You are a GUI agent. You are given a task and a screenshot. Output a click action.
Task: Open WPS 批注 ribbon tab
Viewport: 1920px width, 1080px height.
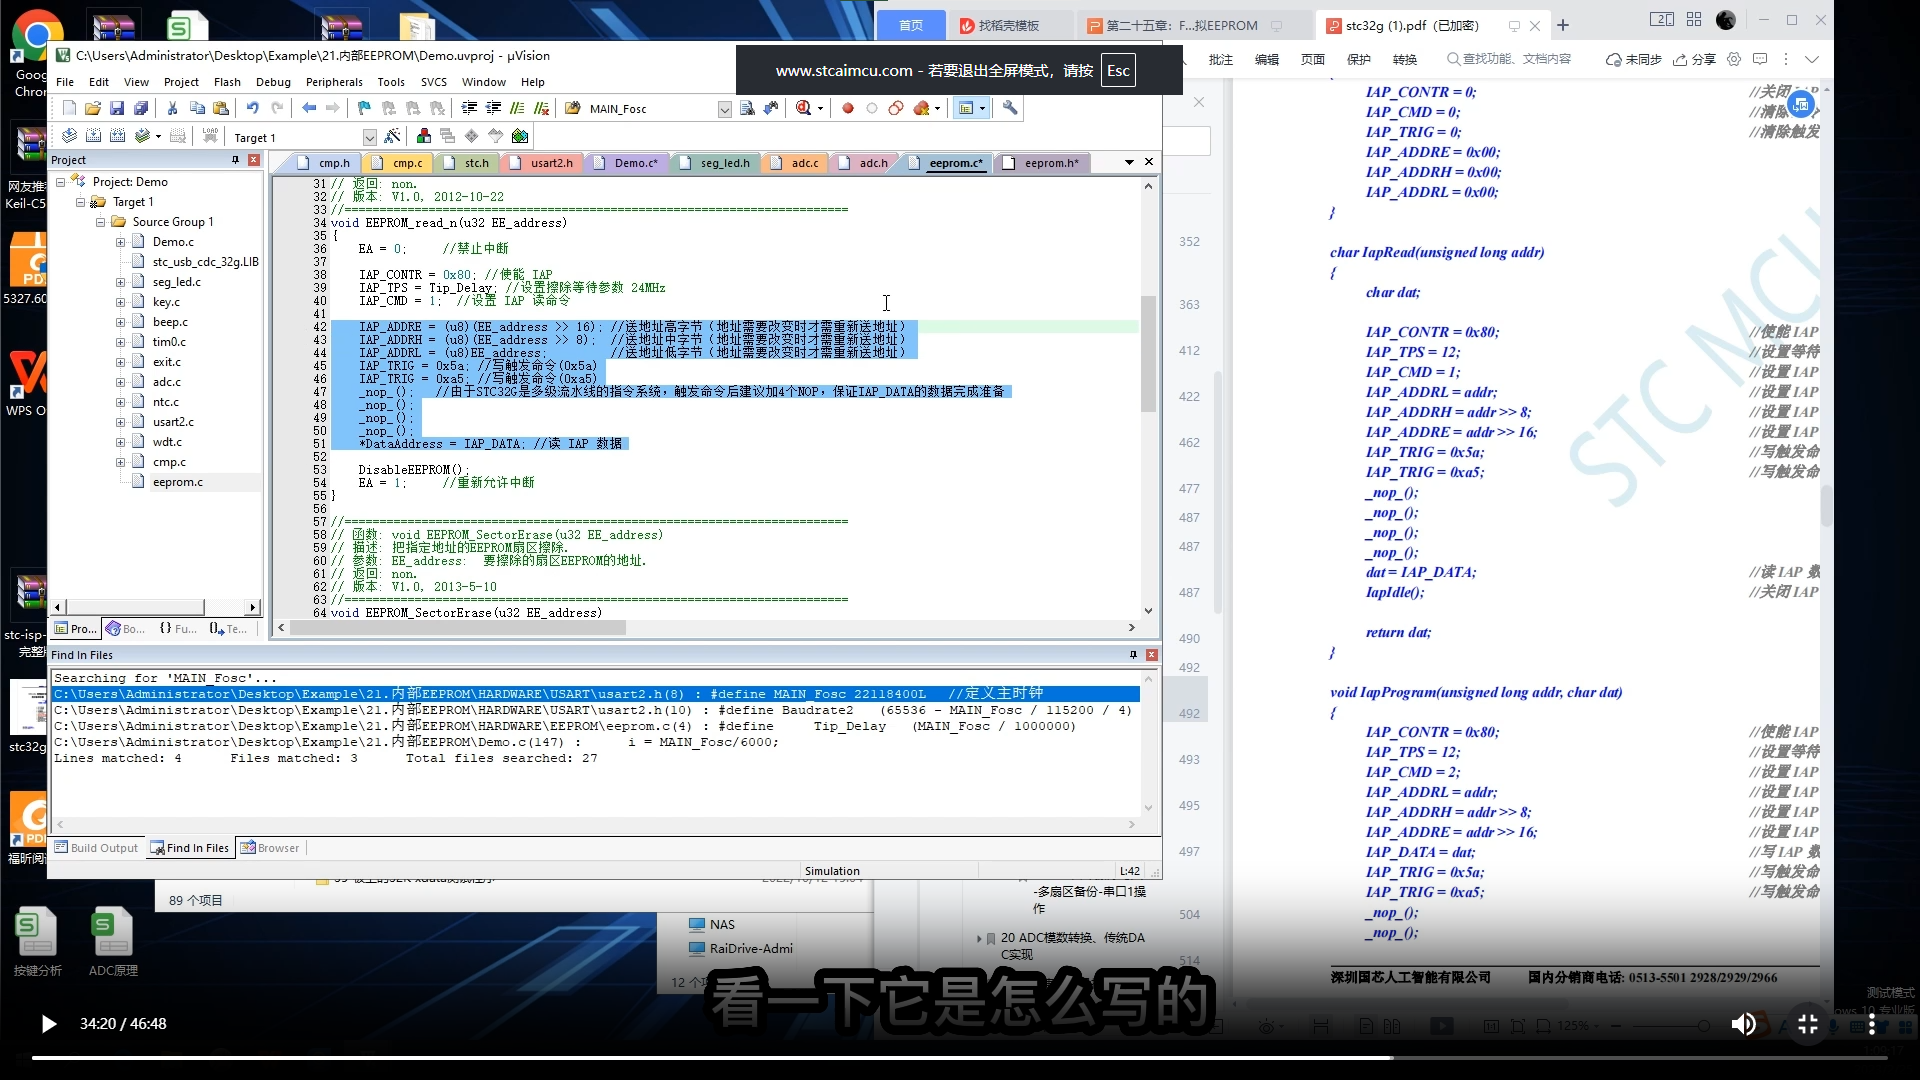1220,59
